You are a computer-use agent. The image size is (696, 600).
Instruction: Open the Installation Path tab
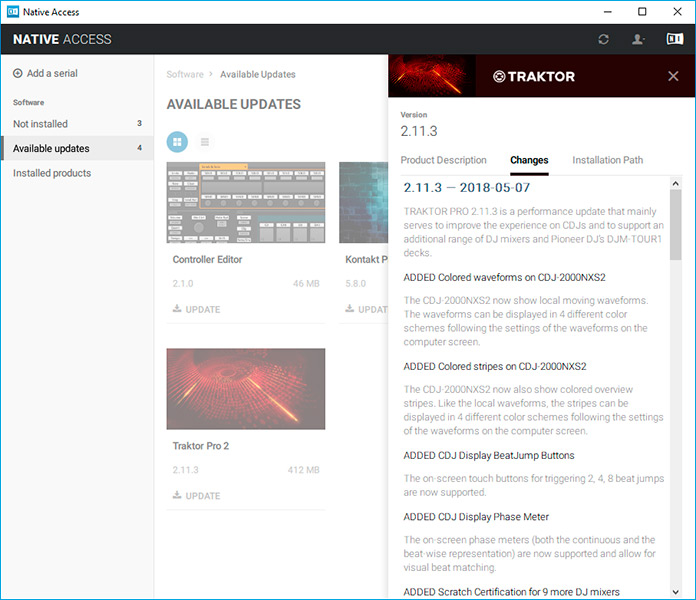tap(607, 160)
